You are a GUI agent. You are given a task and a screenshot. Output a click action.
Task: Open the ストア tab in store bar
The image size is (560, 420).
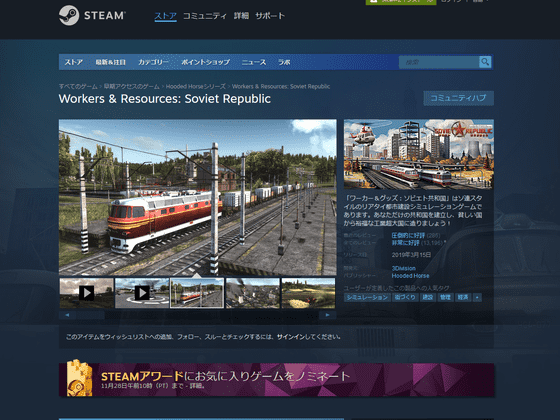click(74, 62)
